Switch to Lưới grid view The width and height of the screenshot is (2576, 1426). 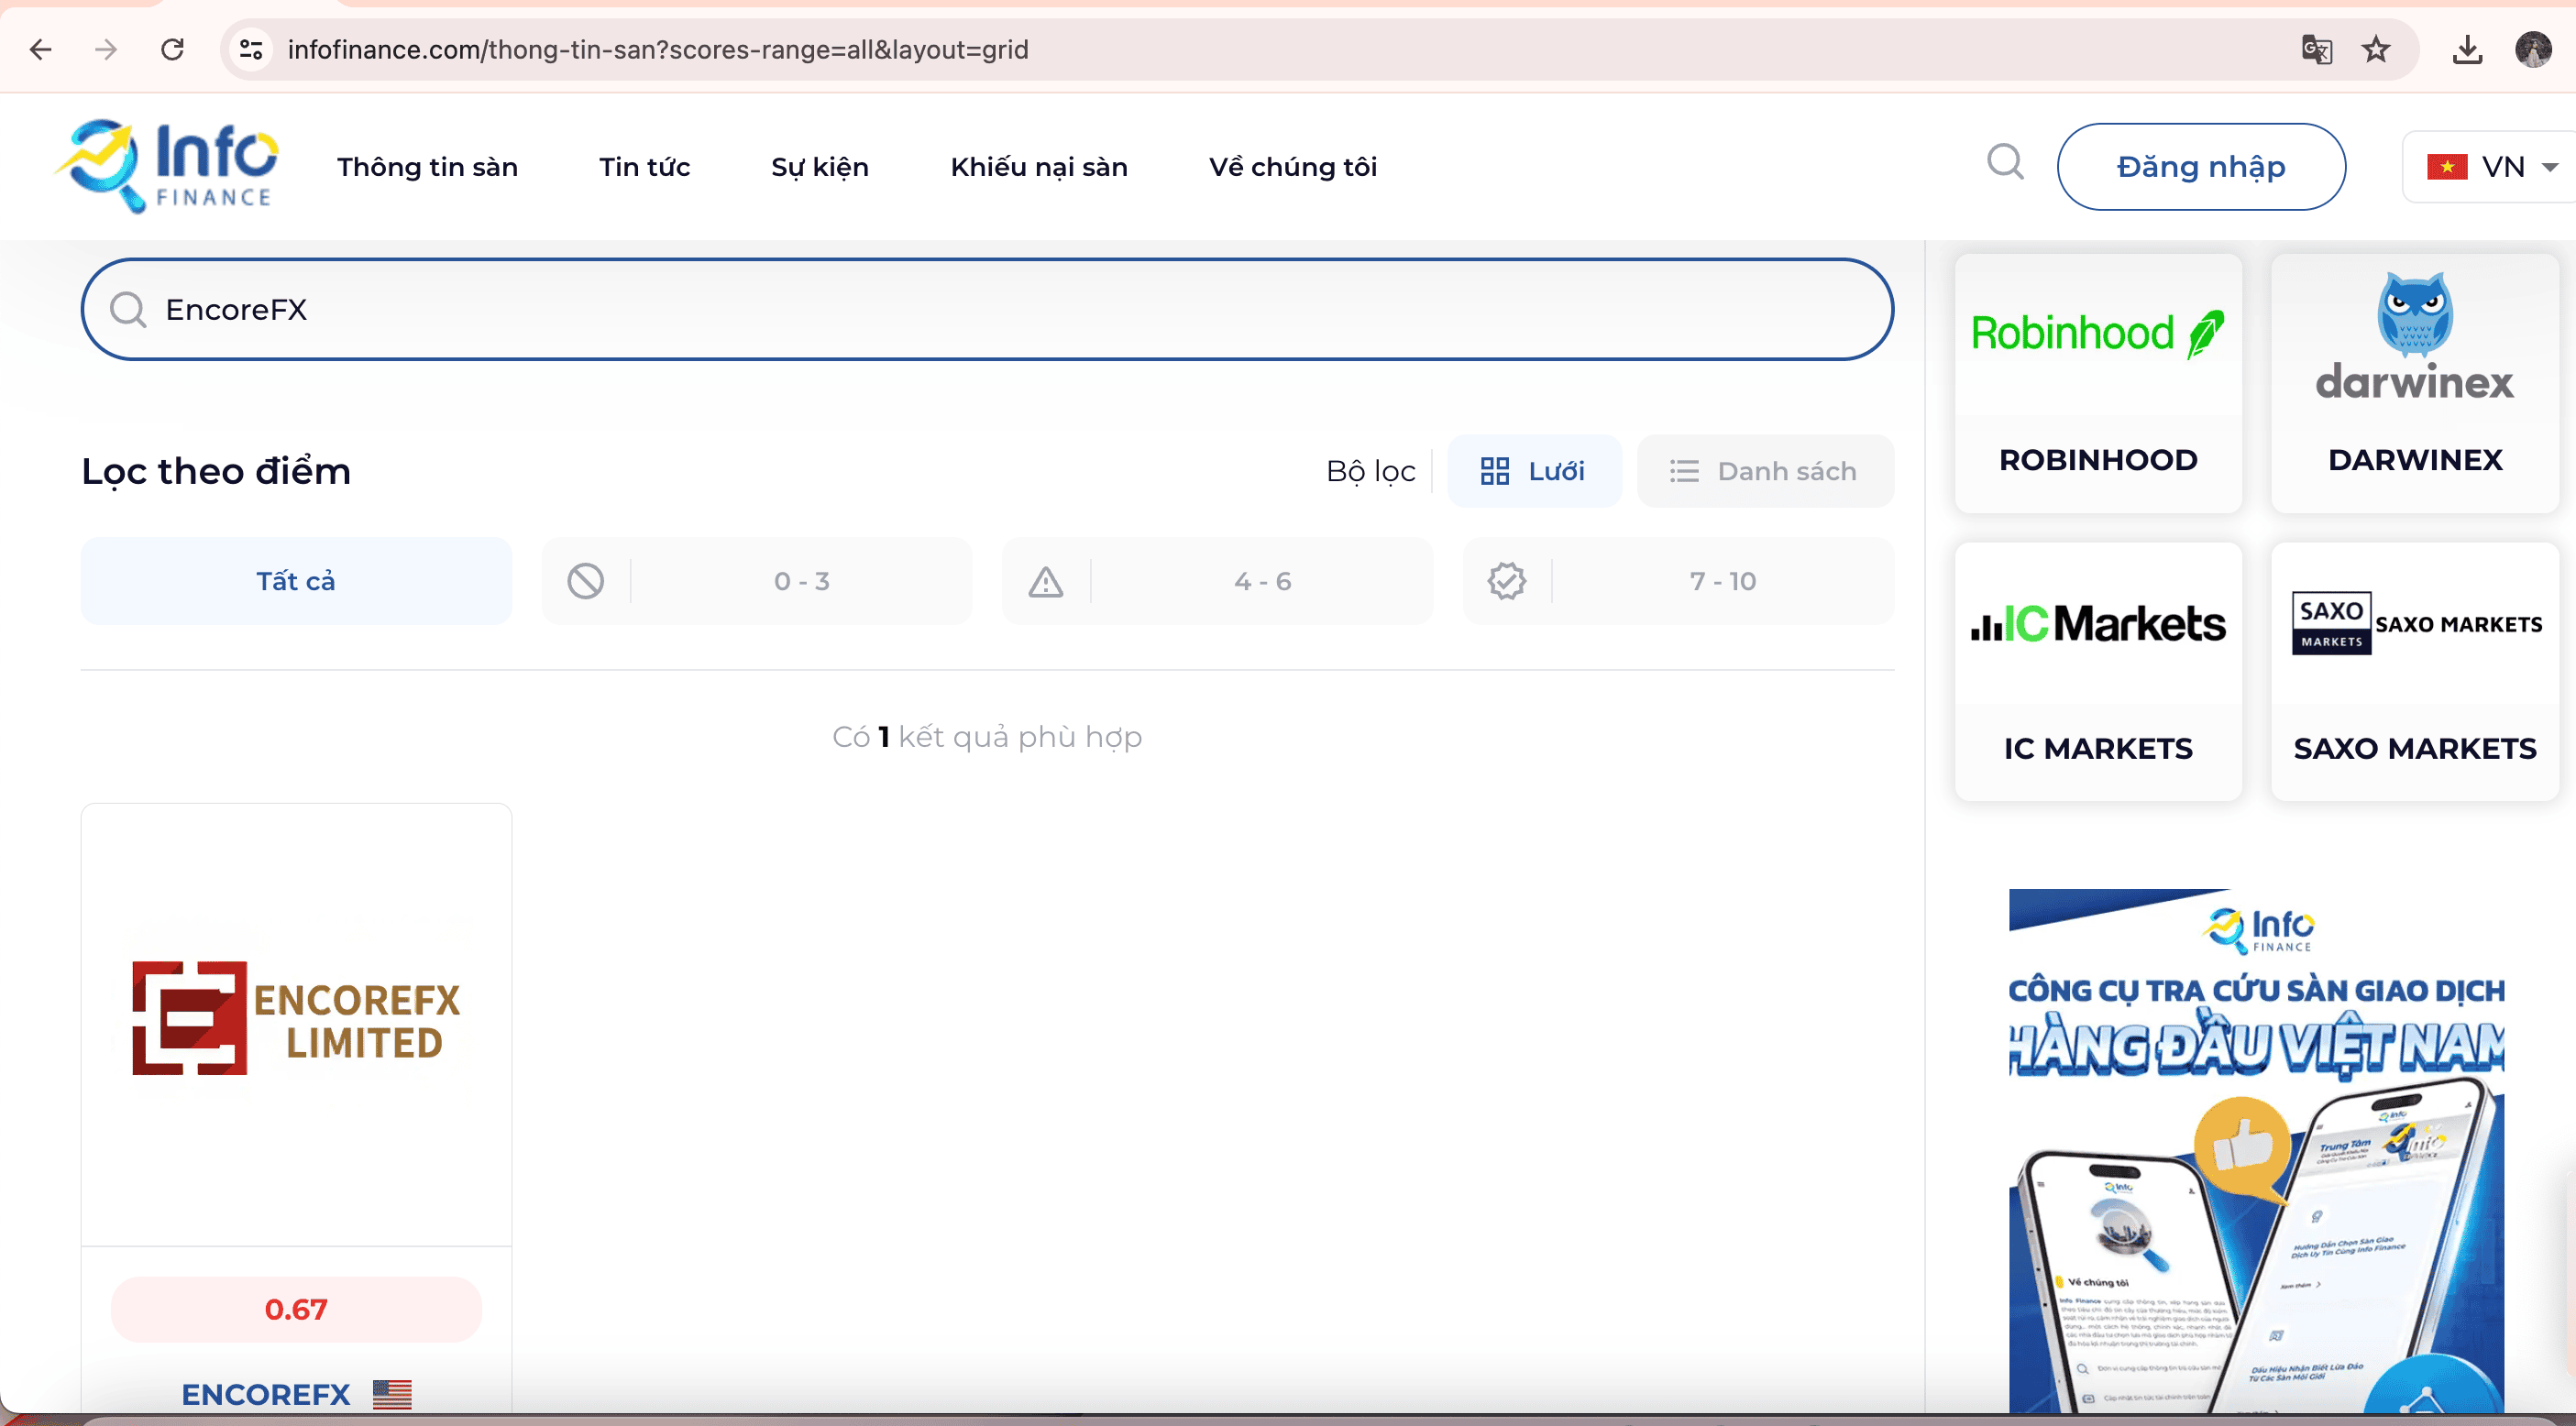point(1534,471)
